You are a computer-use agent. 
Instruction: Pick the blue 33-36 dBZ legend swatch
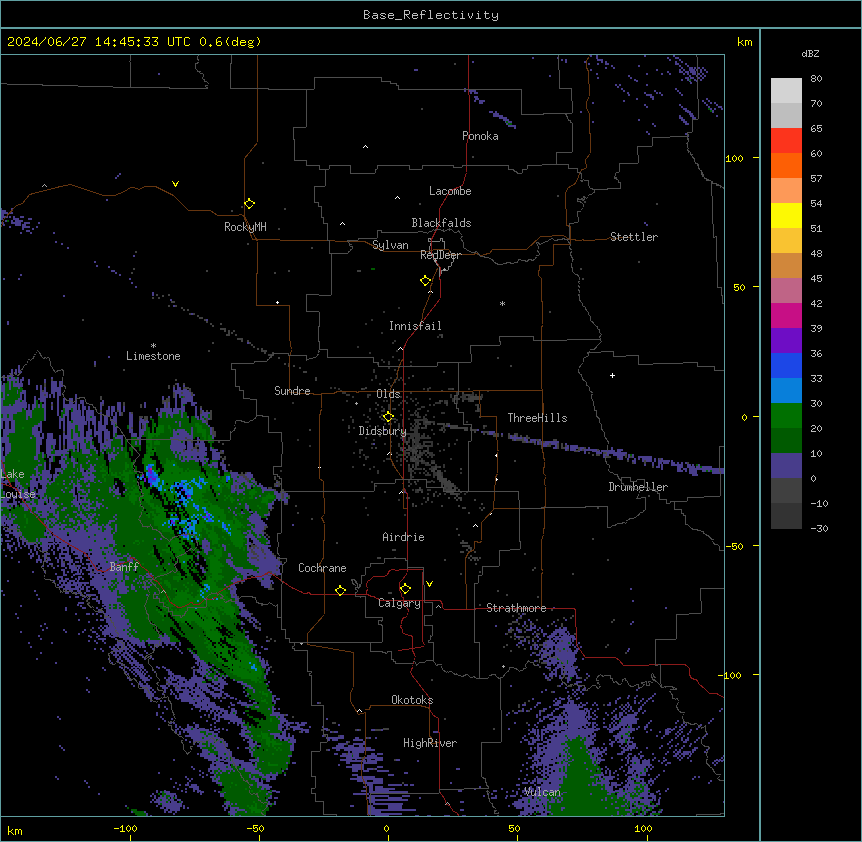pos(786,365)
